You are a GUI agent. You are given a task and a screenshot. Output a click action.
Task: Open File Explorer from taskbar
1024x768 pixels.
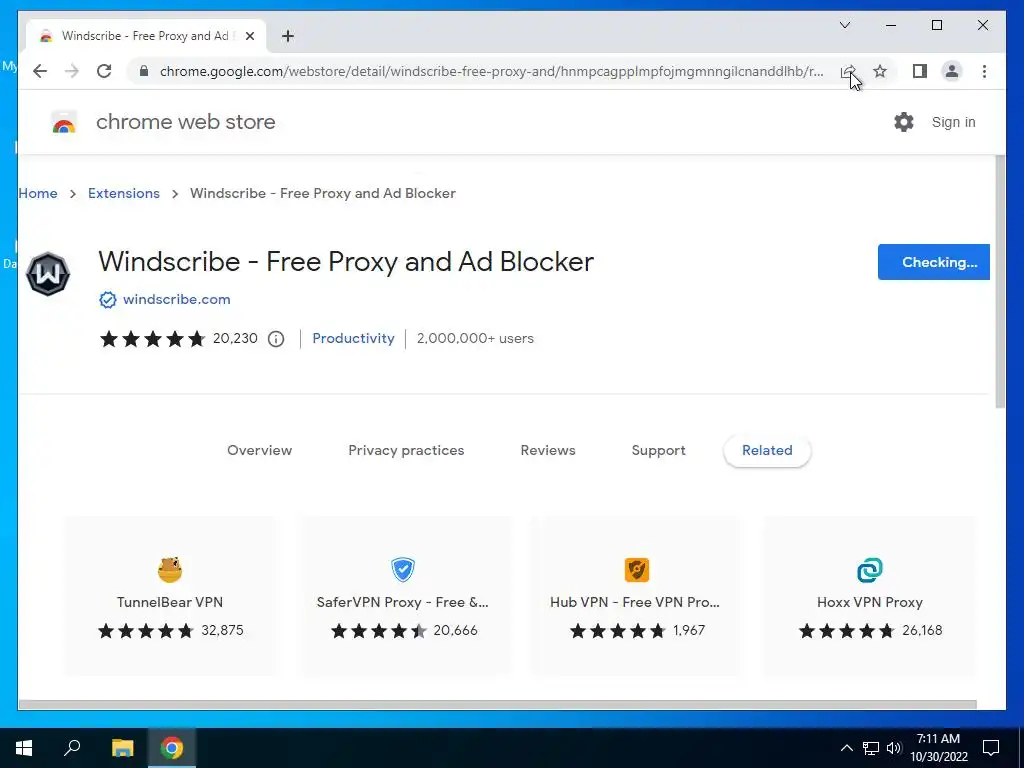(x=122, y=748)
